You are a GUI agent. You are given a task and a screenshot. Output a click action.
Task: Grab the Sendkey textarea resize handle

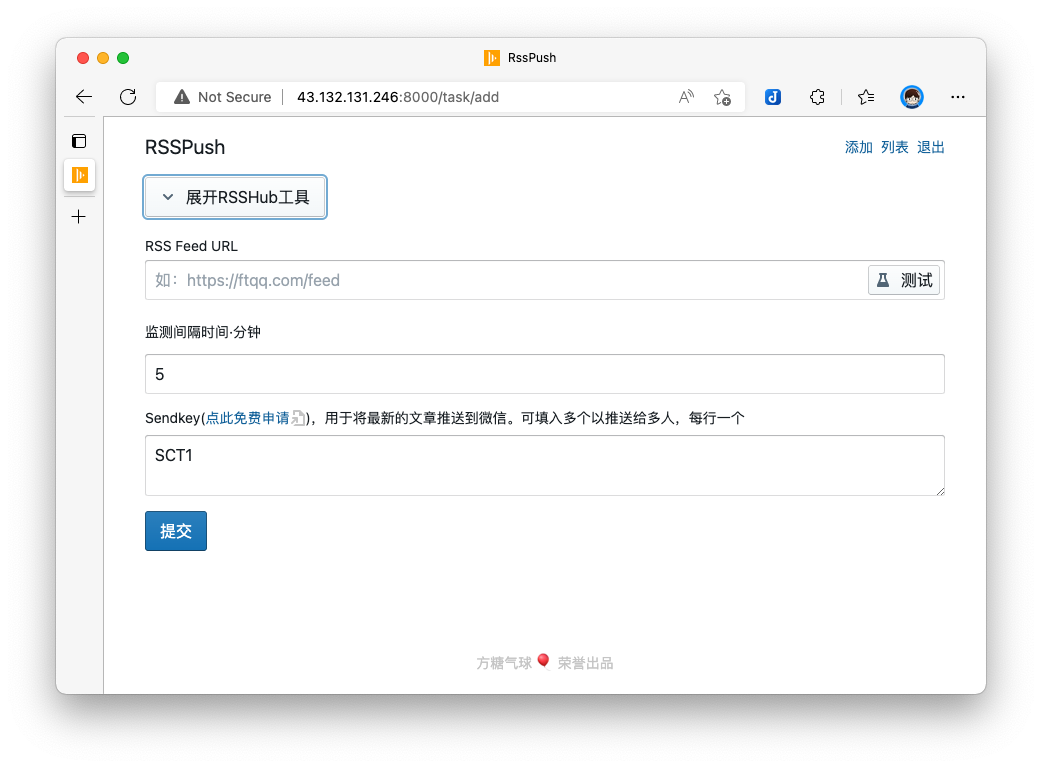(940, 492)
